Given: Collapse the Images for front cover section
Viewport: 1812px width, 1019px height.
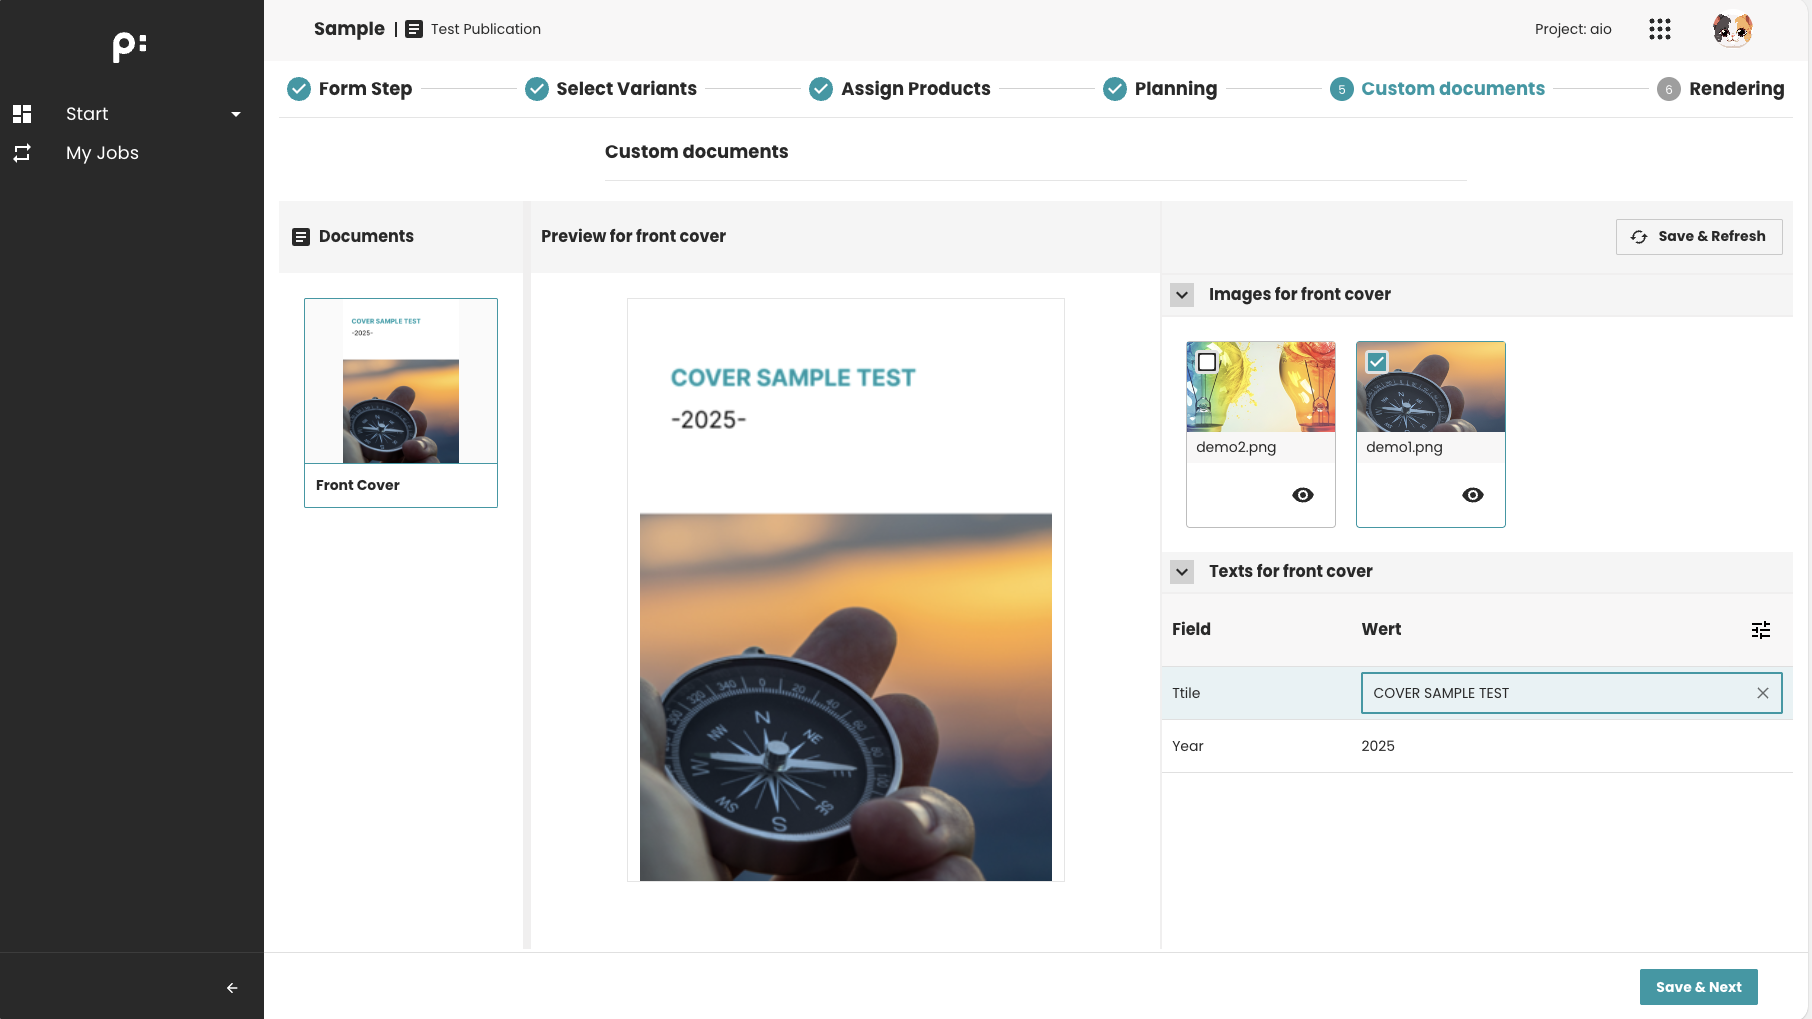Looking at the screenshot, I should (1182, 295).
